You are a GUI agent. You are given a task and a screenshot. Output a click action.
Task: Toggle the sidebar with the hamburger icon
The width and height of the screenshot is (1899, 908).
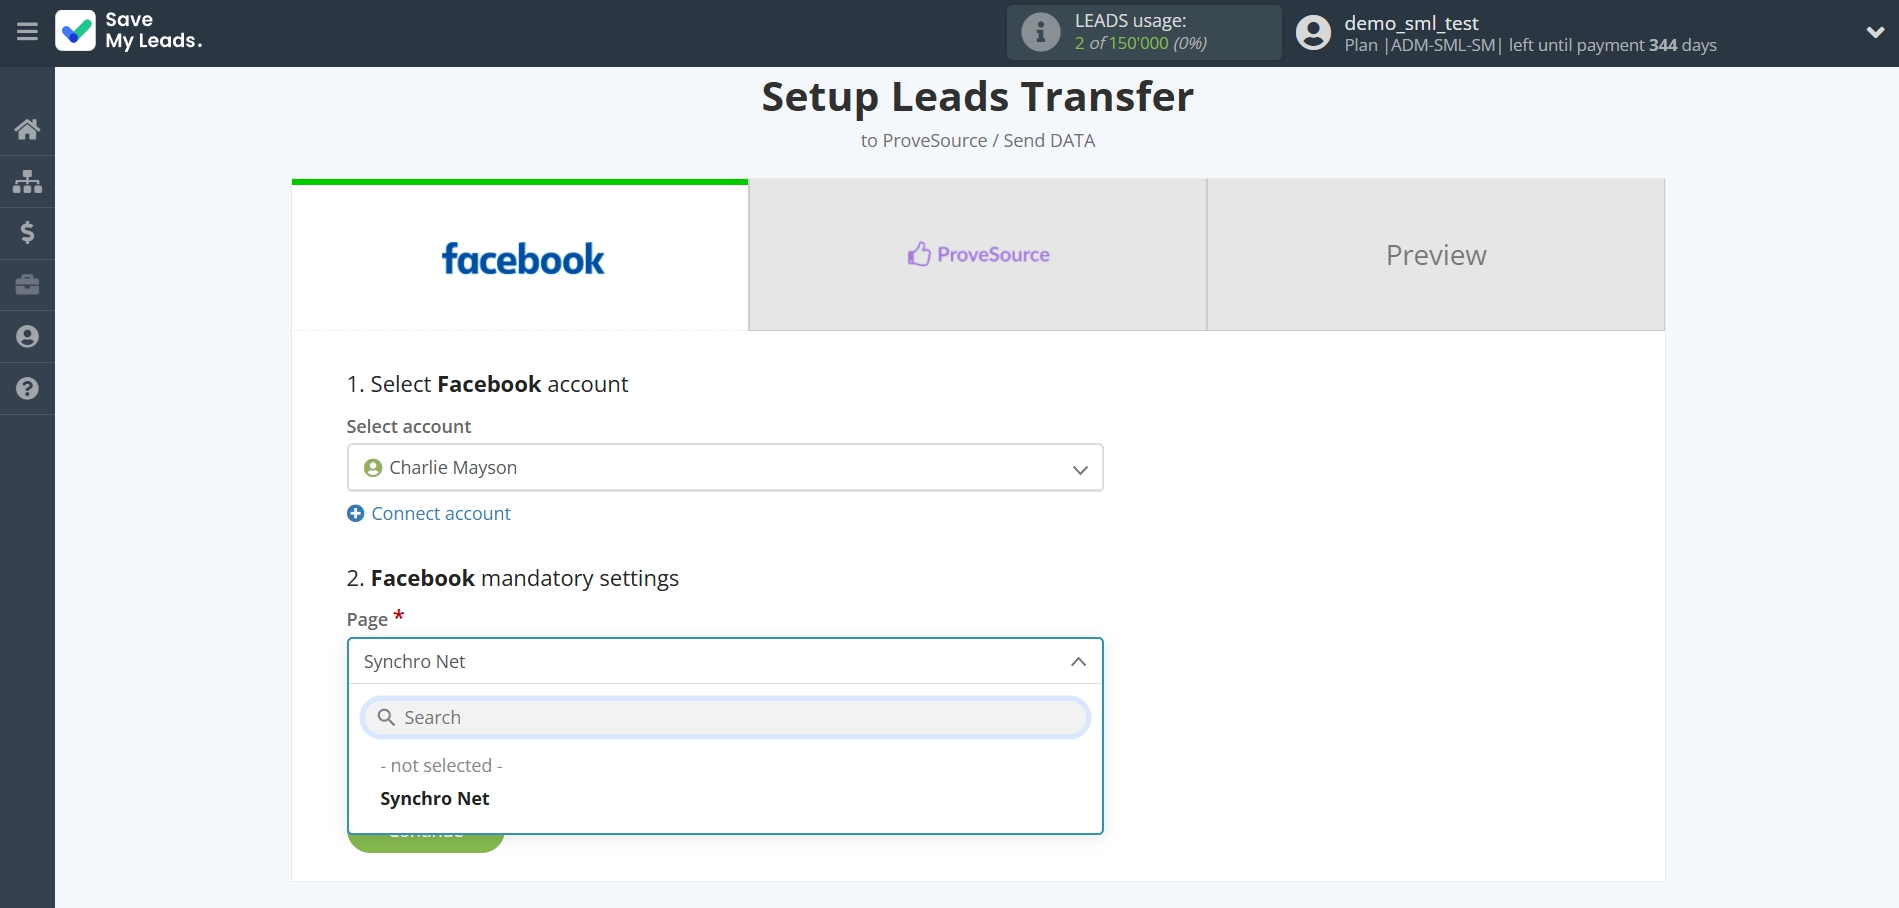27,31
